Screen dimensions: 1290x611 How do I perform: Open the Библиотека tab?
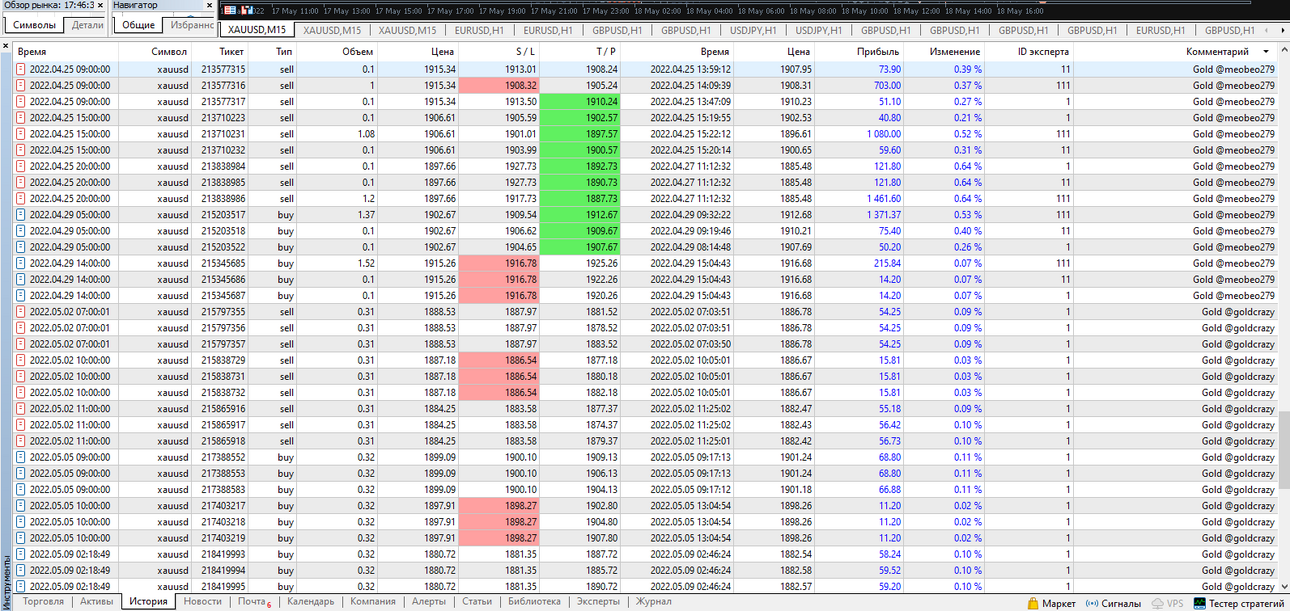point(535,602)
